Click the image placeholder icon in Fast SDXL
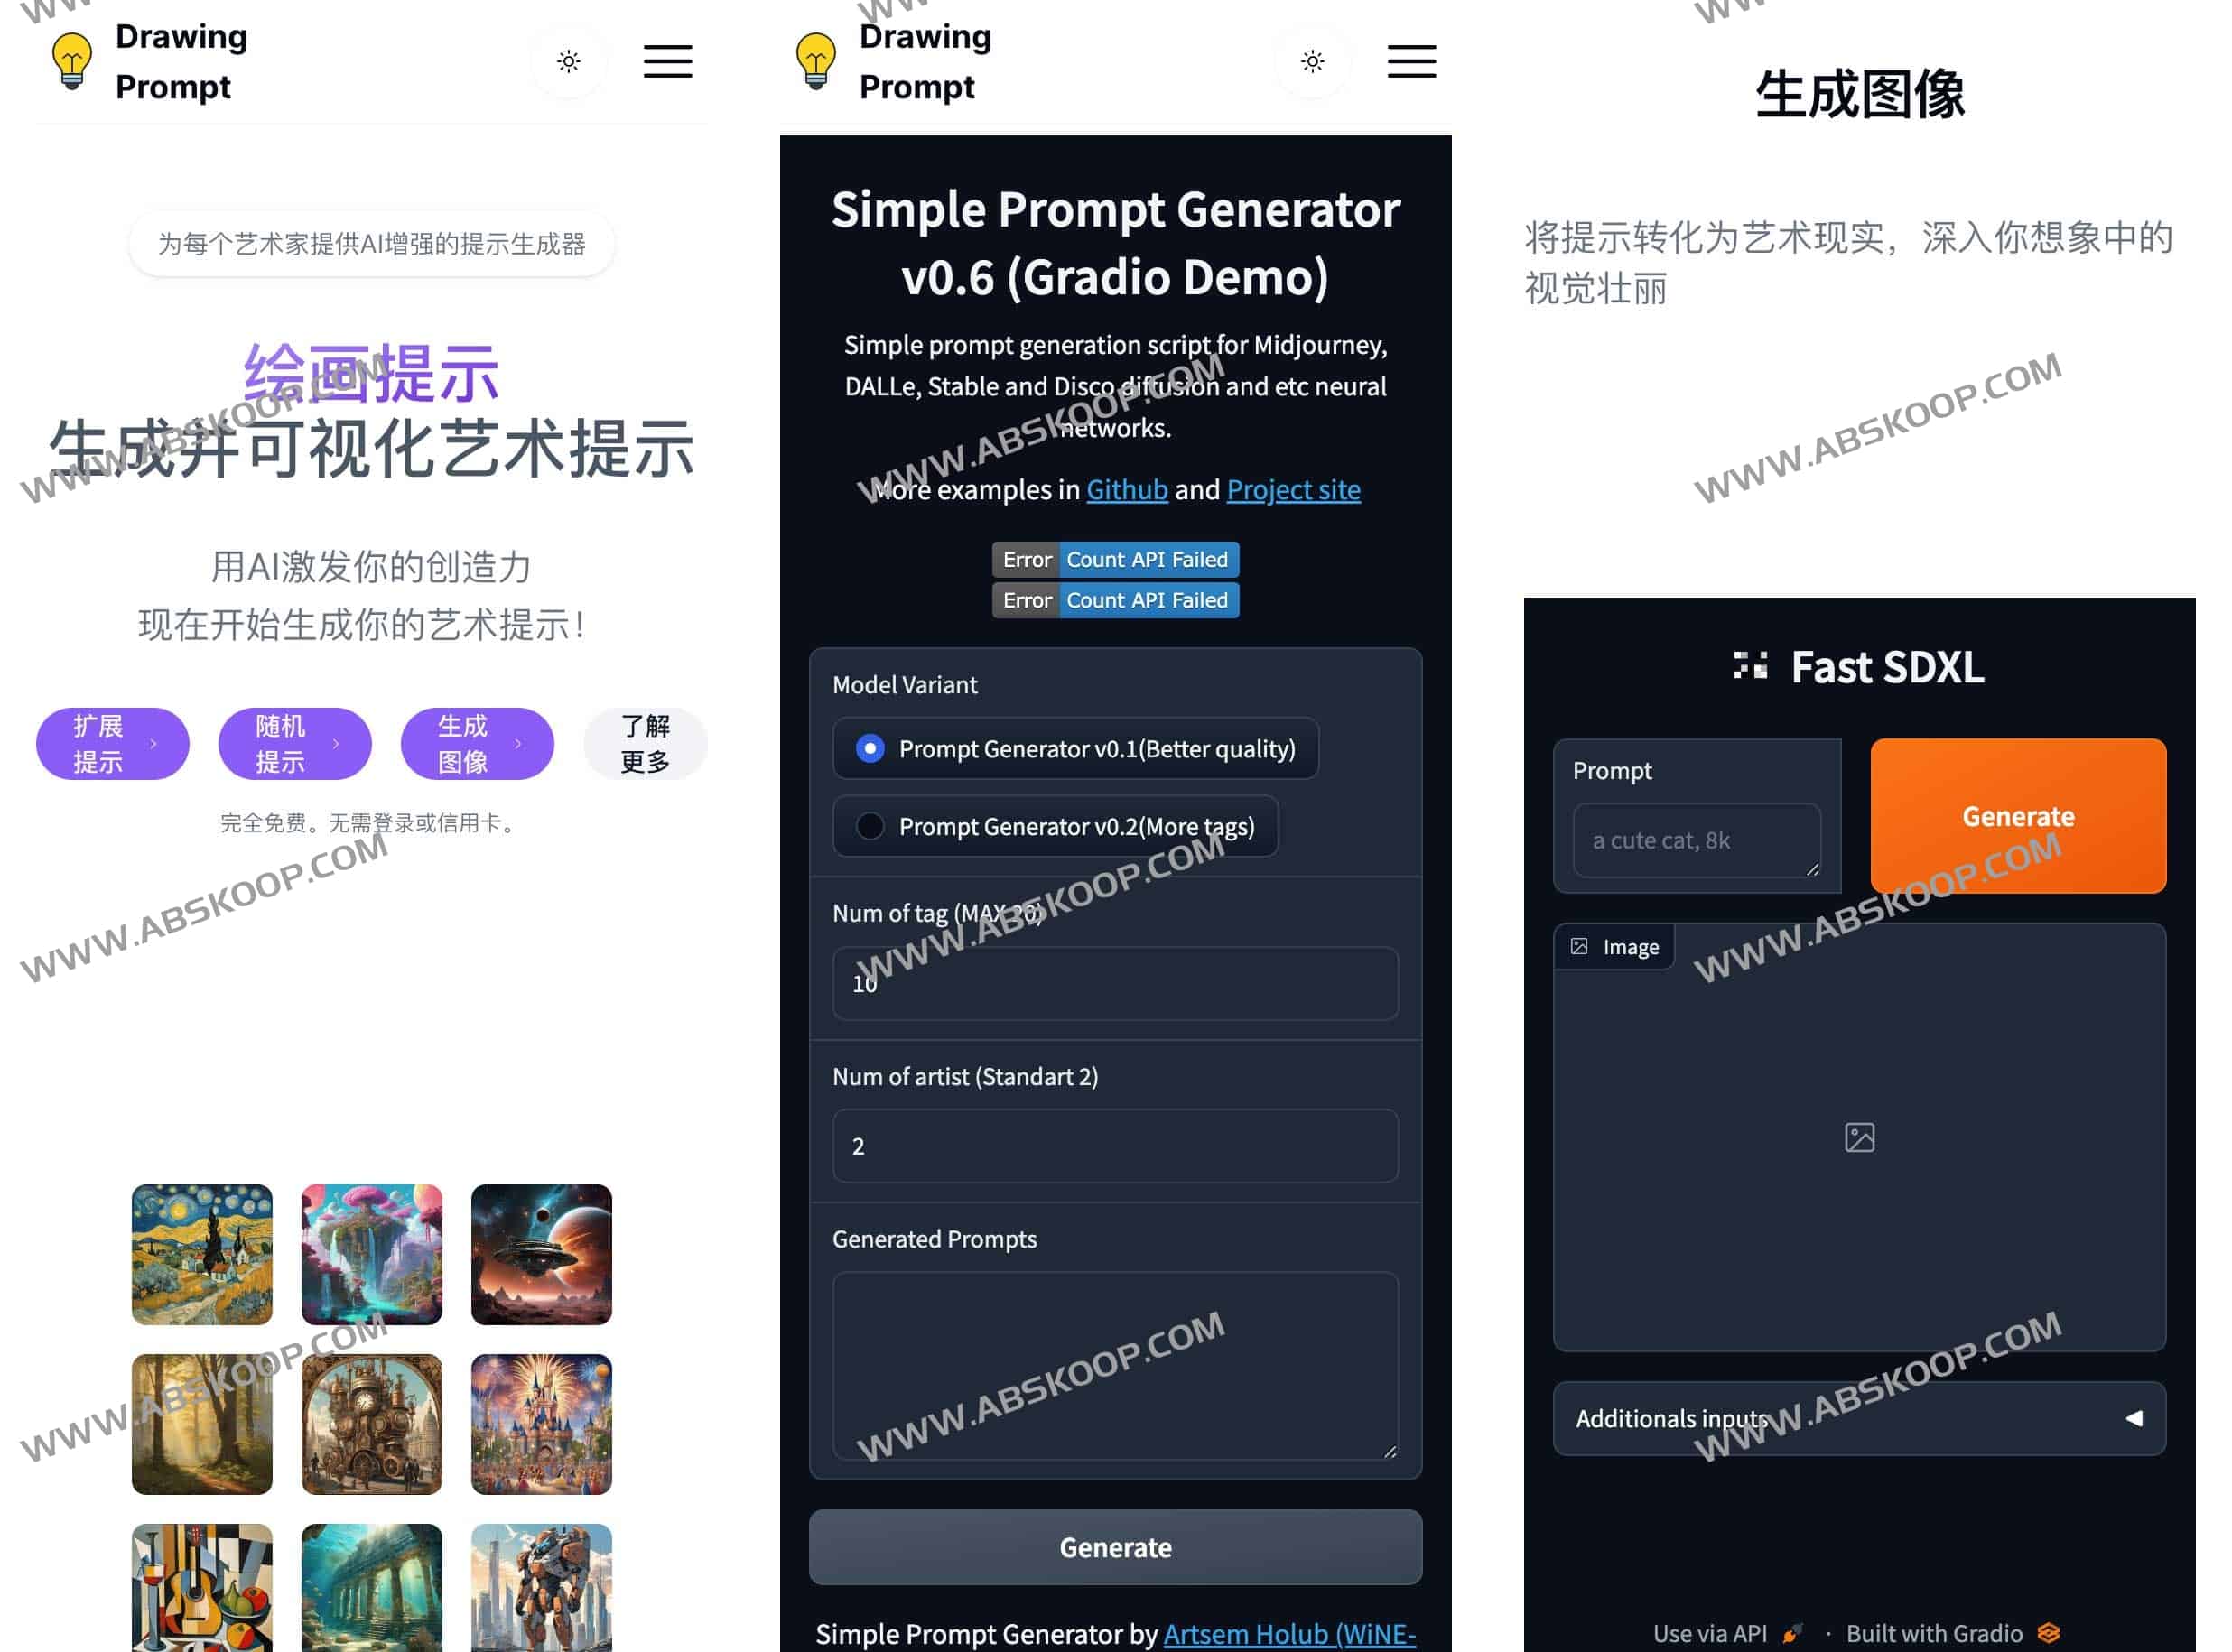 1859,1137
